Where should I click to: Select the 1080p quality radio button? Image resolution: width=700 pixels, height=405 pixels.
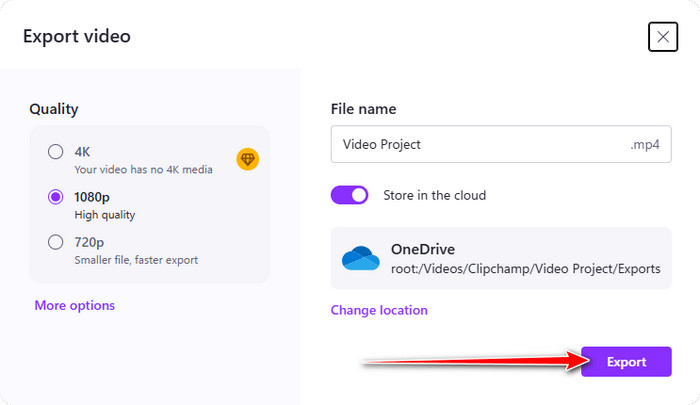55,197
